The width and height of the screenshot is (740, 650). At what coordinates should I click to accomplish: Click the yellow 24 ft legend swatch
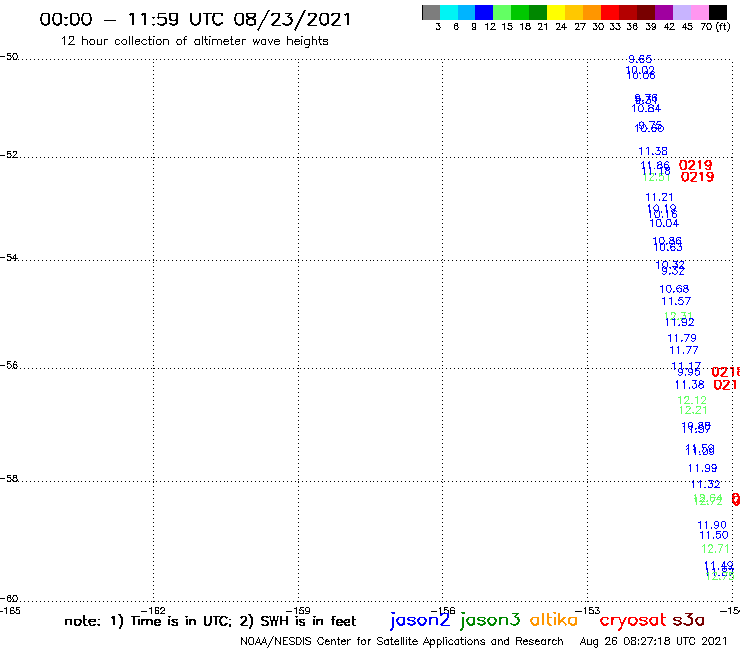tap(556, 12)
